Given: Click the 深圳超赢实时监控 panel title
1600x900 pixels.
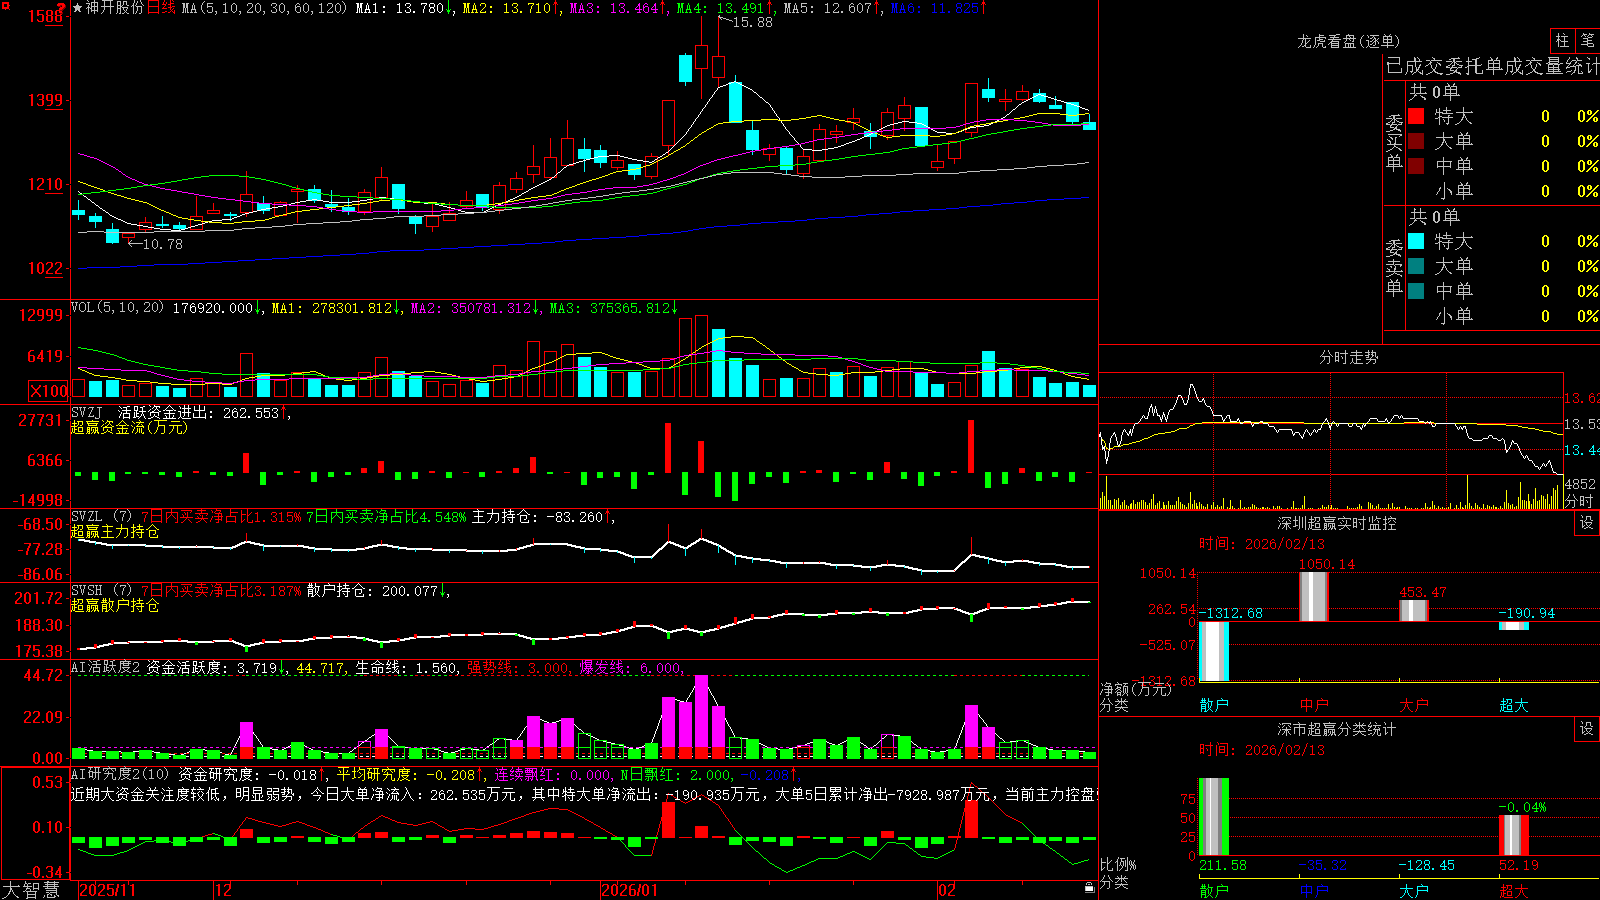Looking at the screenshot, I should click(x=1337, y=523).
